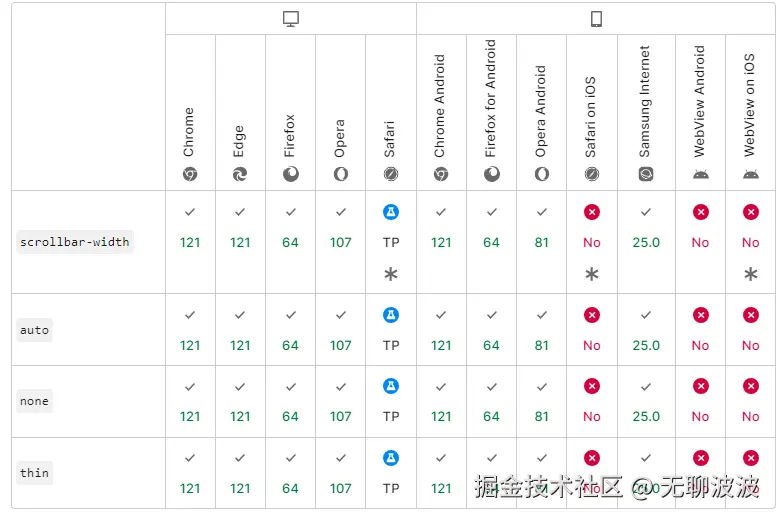Image resolution: width=776 pixels, height=517 pixels.
Task: Click the Chrome desktop browser icon
Action: click(190, 174)
